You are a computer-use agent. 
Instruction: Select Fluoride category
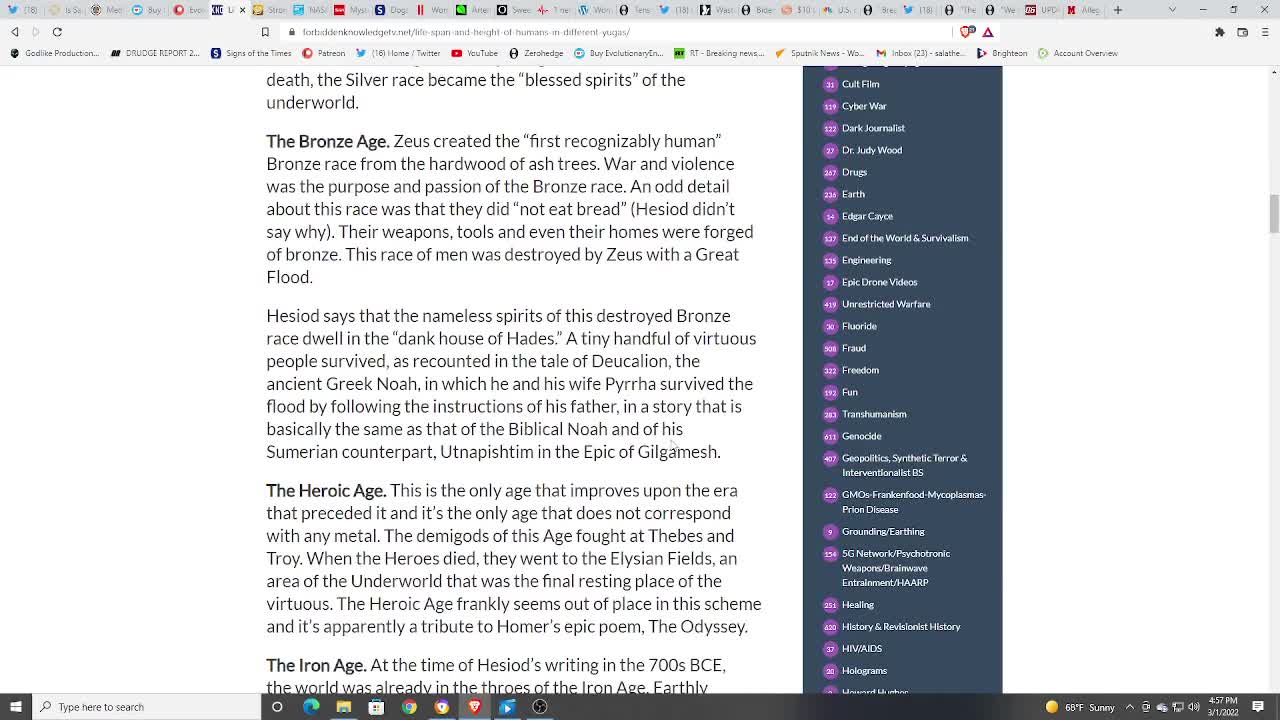click(x=859, y=326)
